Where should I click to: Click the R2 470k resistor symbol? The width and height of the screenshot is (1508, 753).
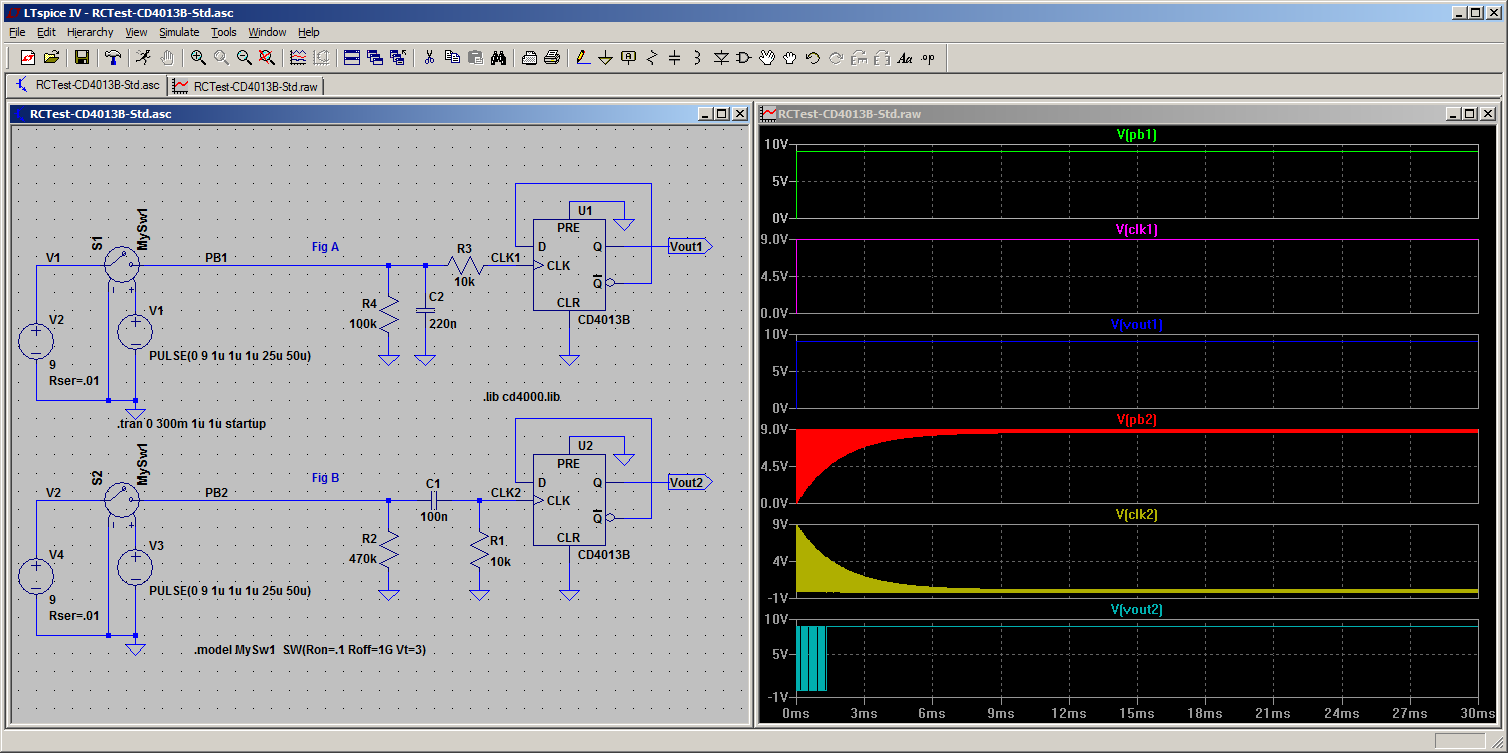[x=388, y=552]
